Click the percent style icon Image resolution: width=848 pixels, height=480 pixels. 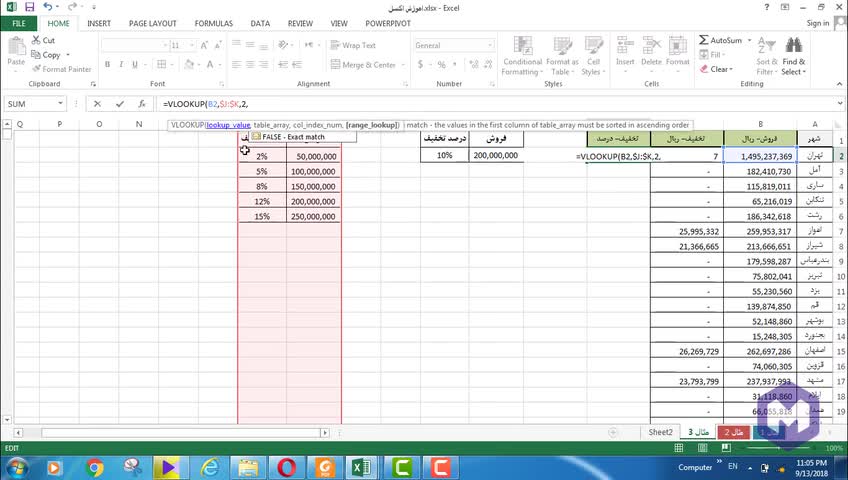442,64
